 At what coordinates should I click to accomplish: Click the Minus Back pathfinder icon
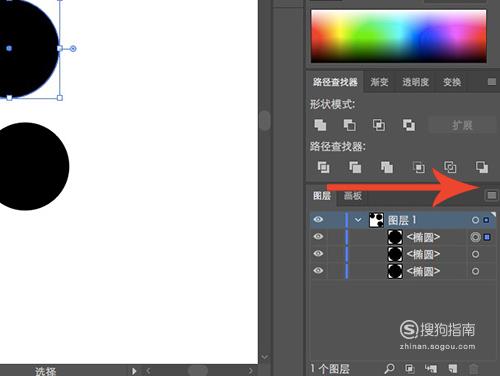click(482, 167)
